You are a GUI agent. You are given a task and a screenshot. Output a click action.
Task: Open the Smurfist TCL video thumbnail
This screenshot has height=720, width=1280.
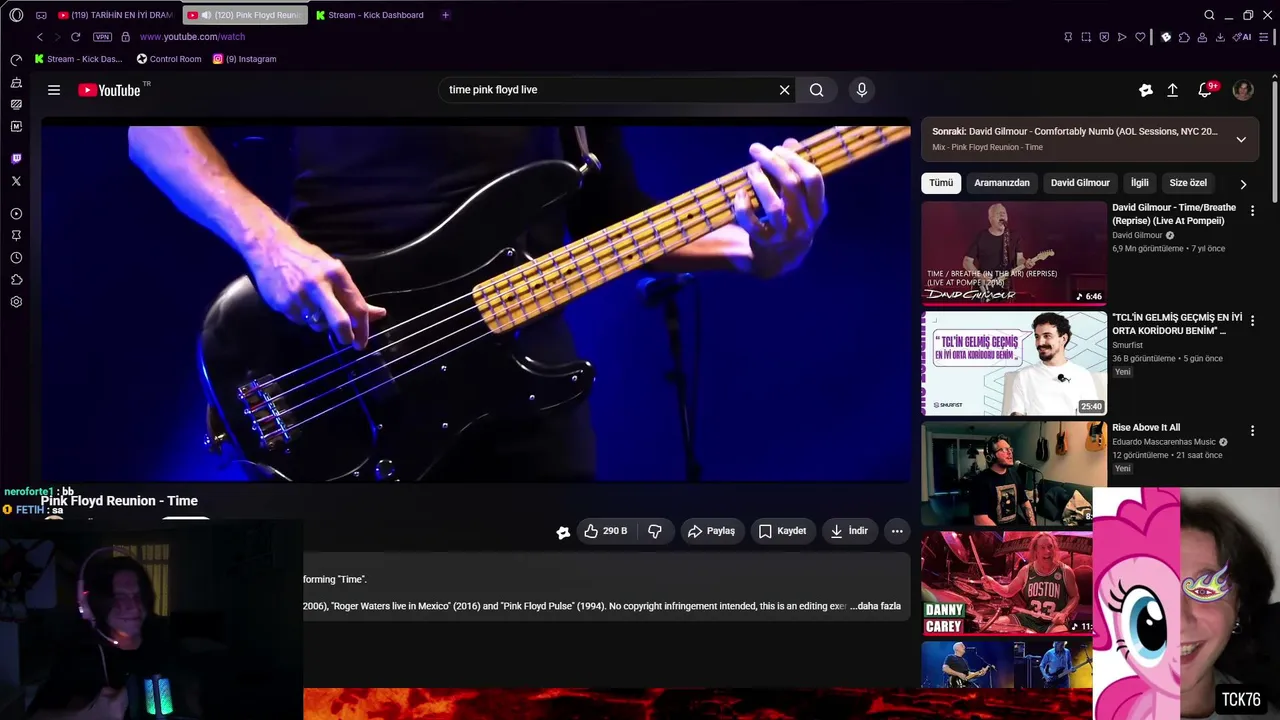[1014, 363]
